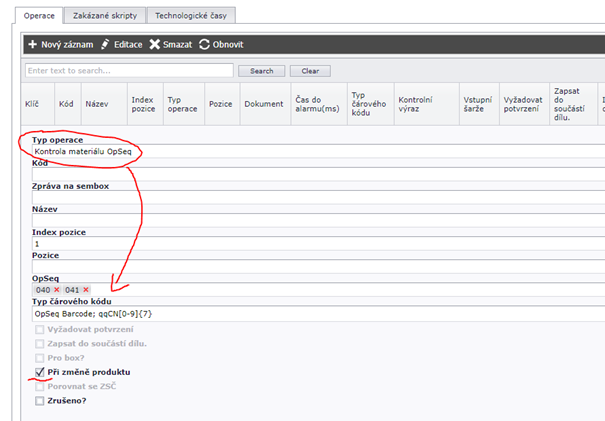Sort by the Klíč column header

point(32,103)
